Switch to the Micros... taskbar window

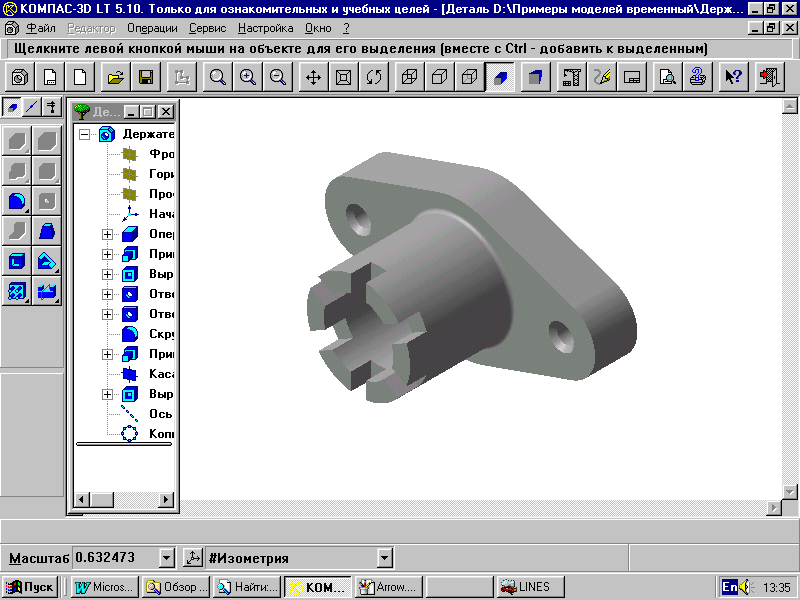click(x=105, y=587)
